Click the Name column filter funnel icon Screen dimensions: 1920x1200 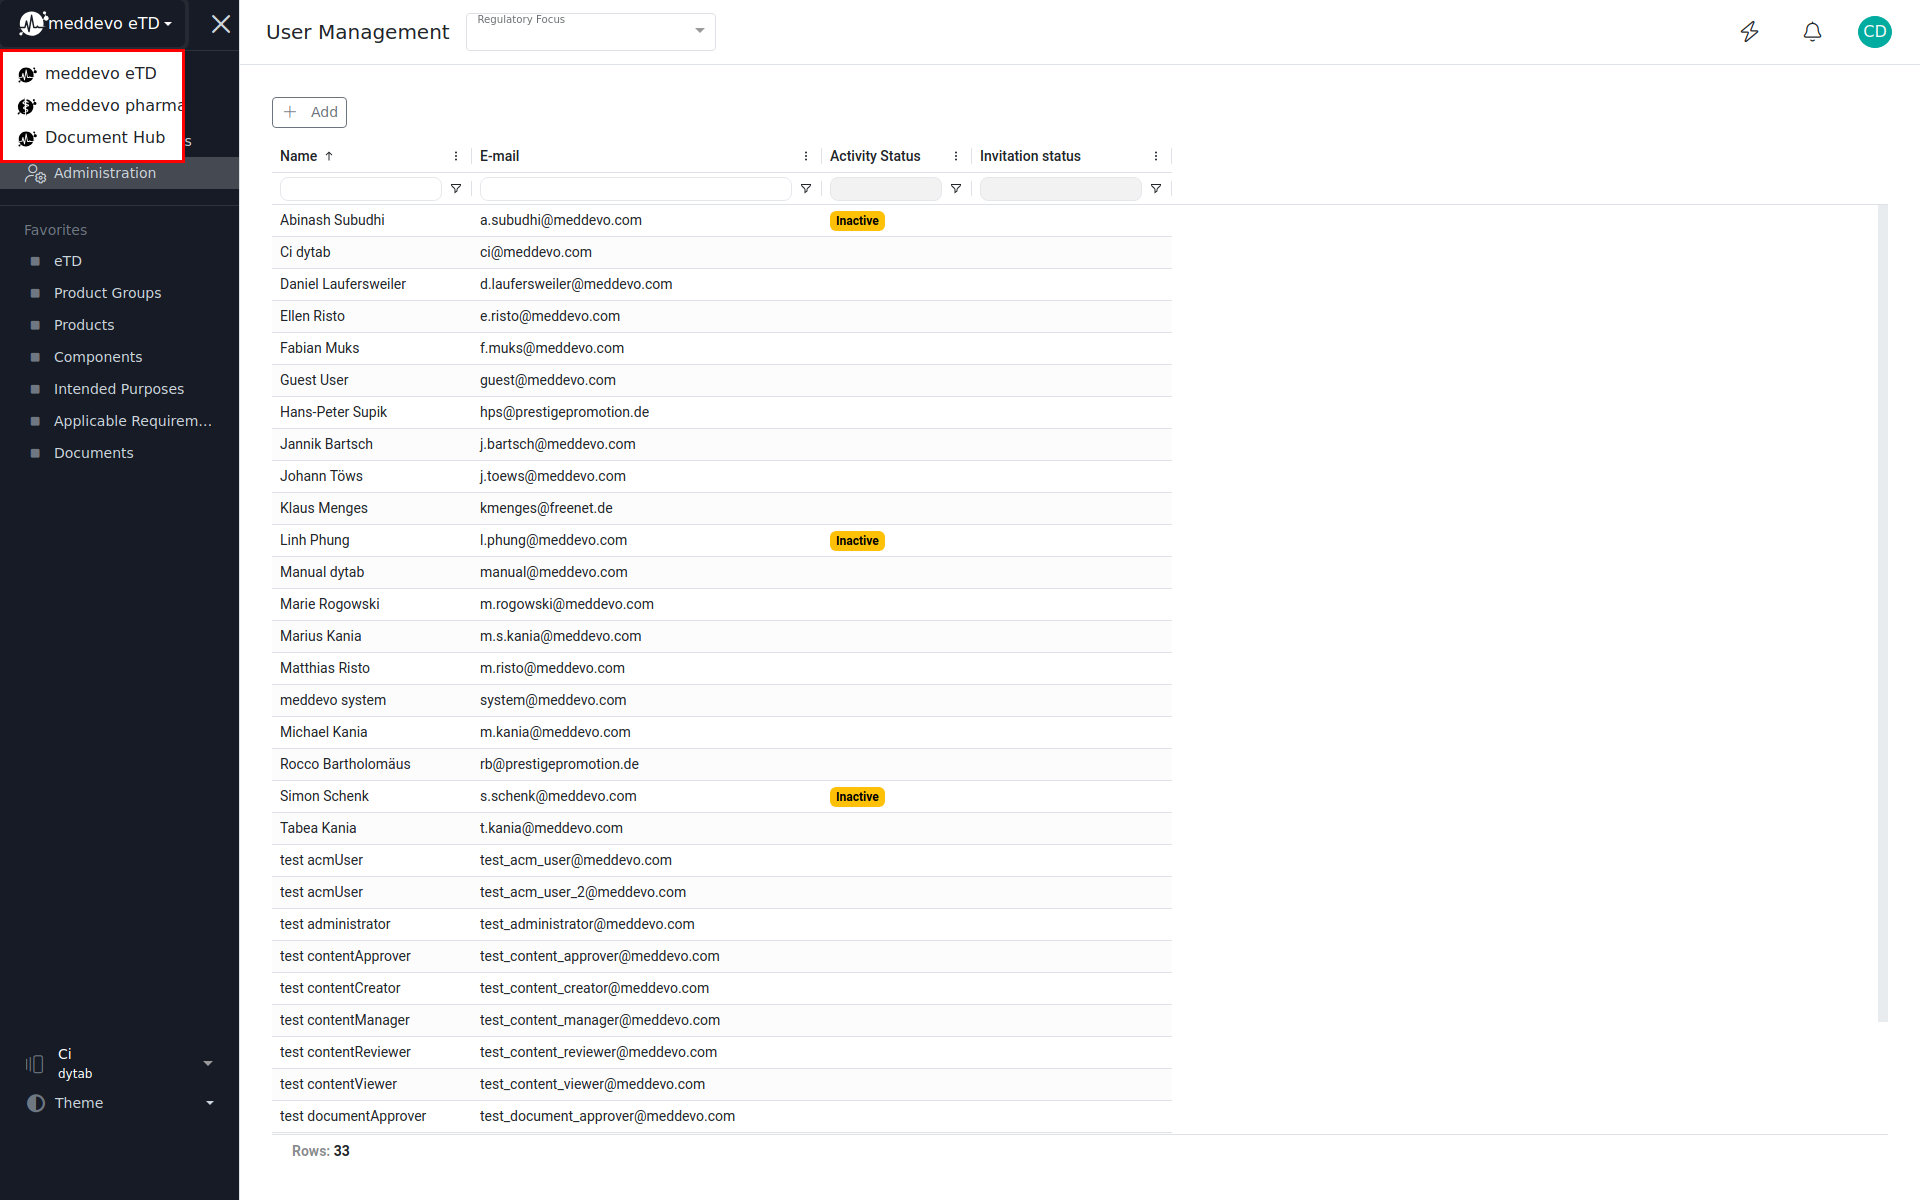tap(456, 189)
